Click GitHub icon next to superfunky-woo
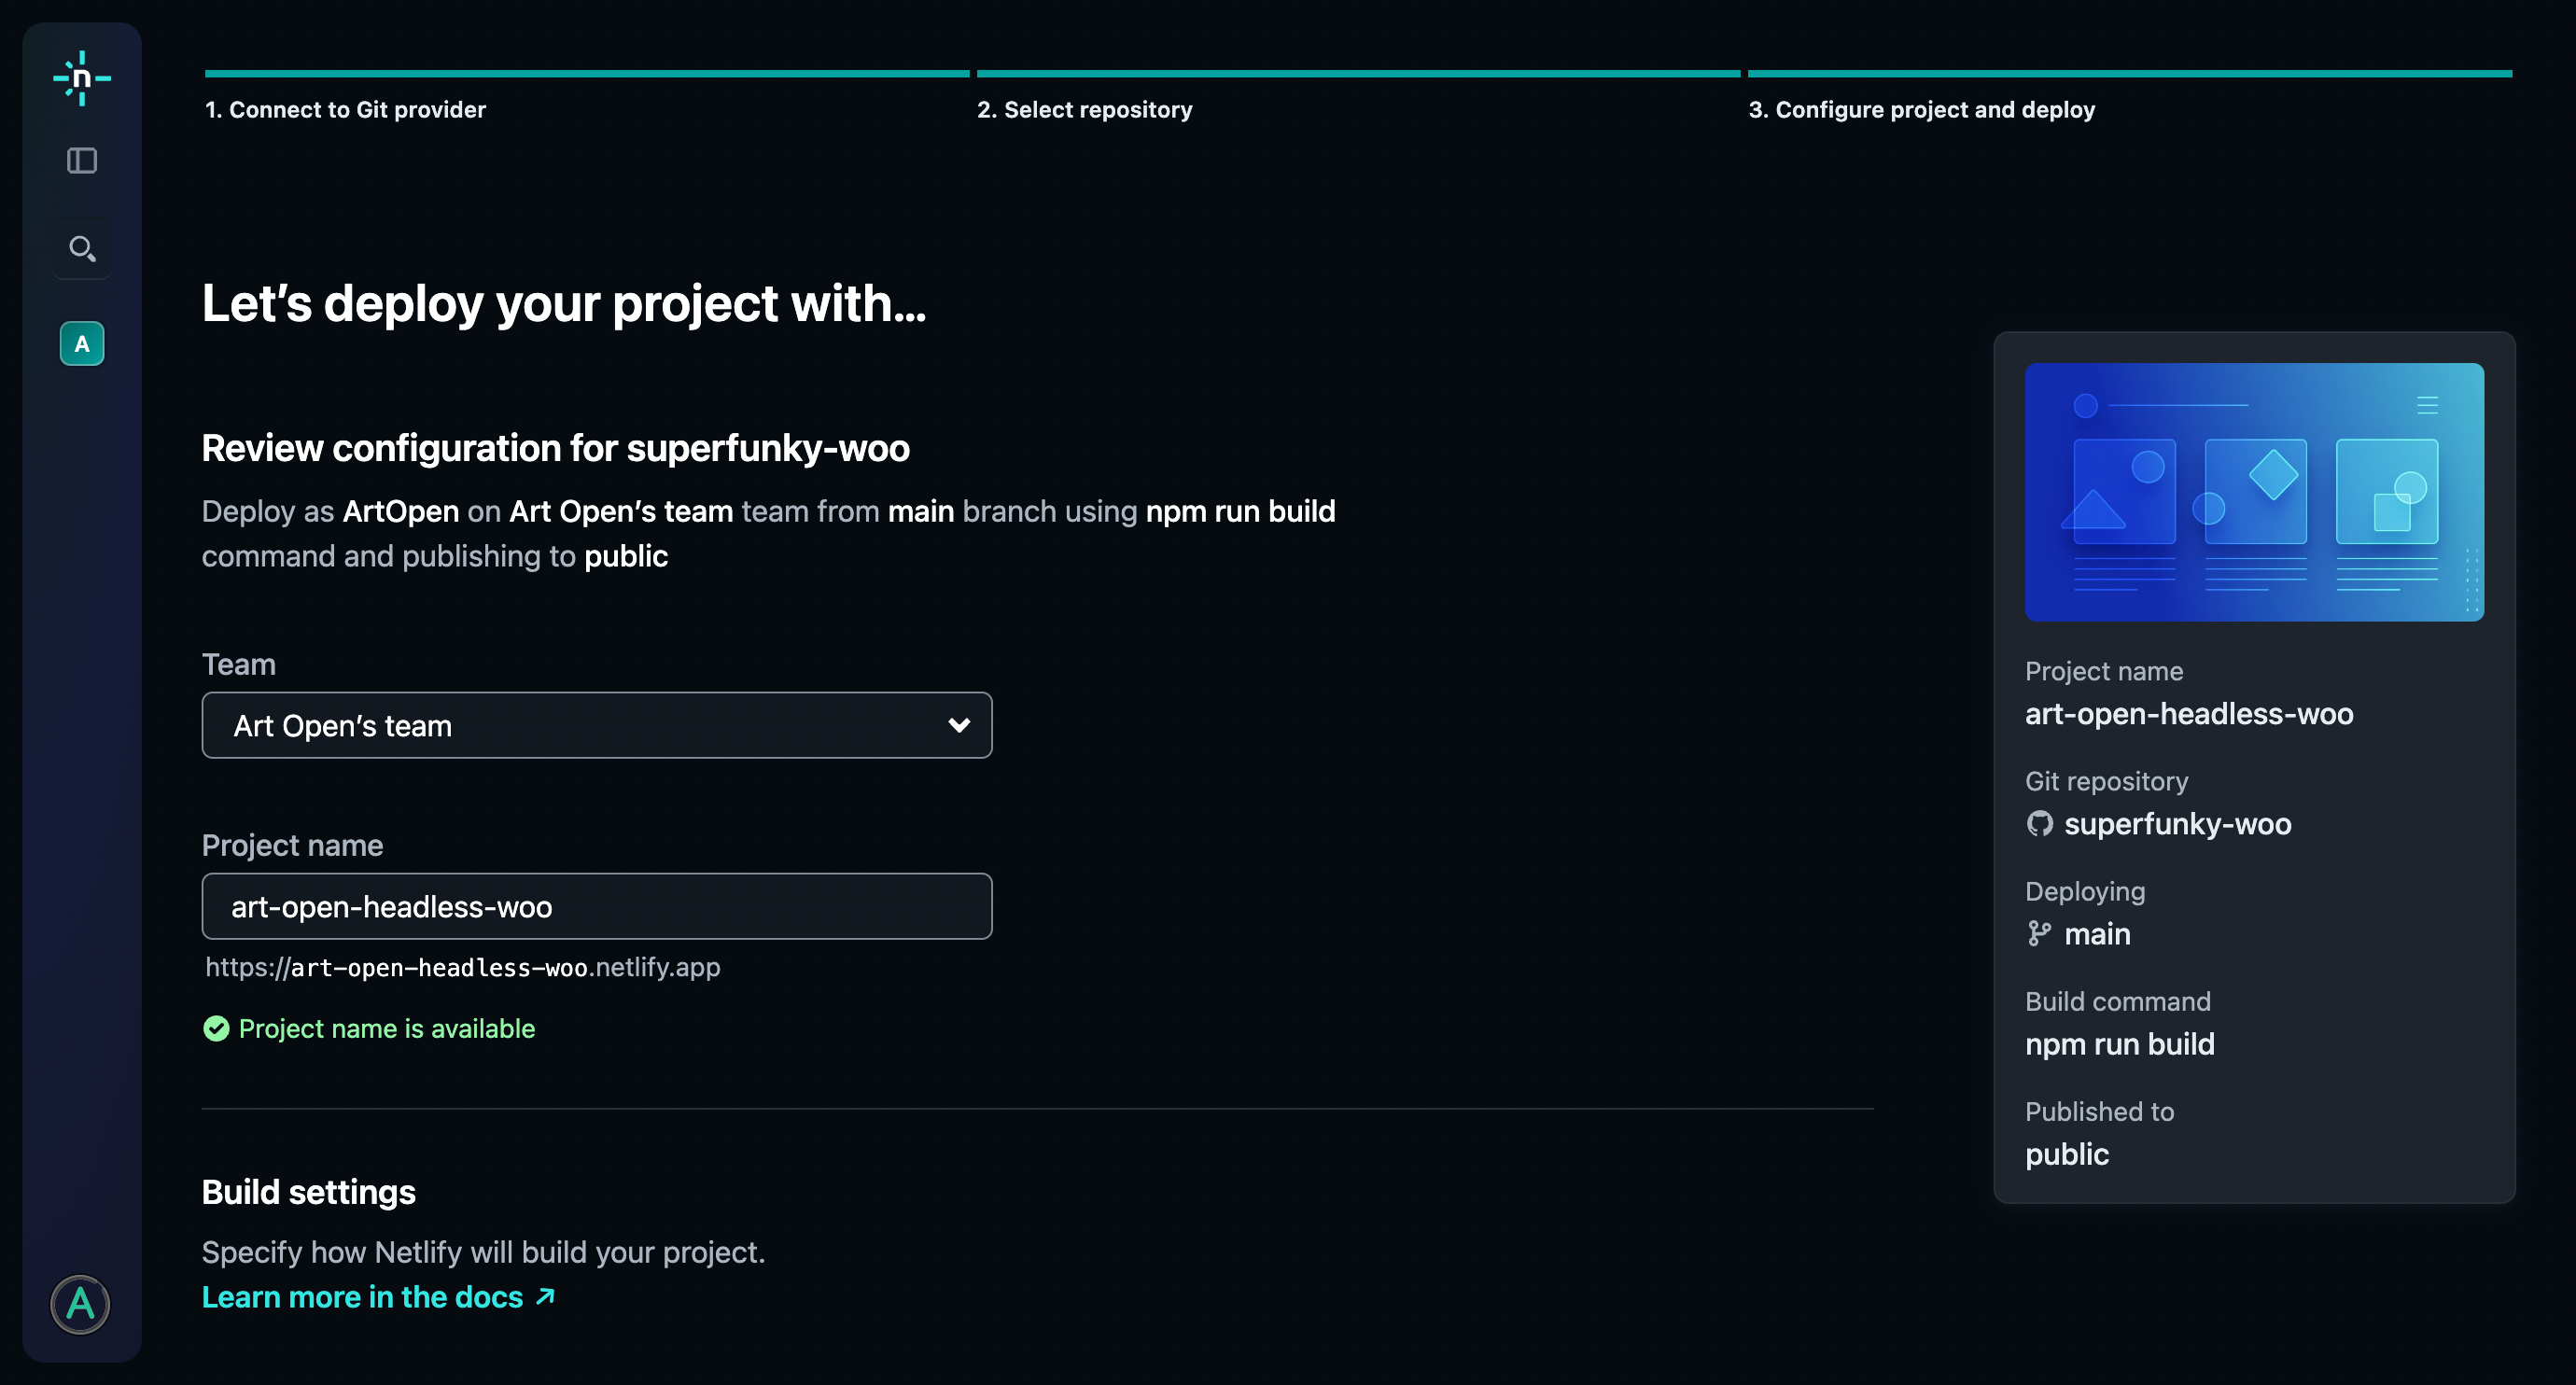The image size is (2576, 1385). 2039,824
